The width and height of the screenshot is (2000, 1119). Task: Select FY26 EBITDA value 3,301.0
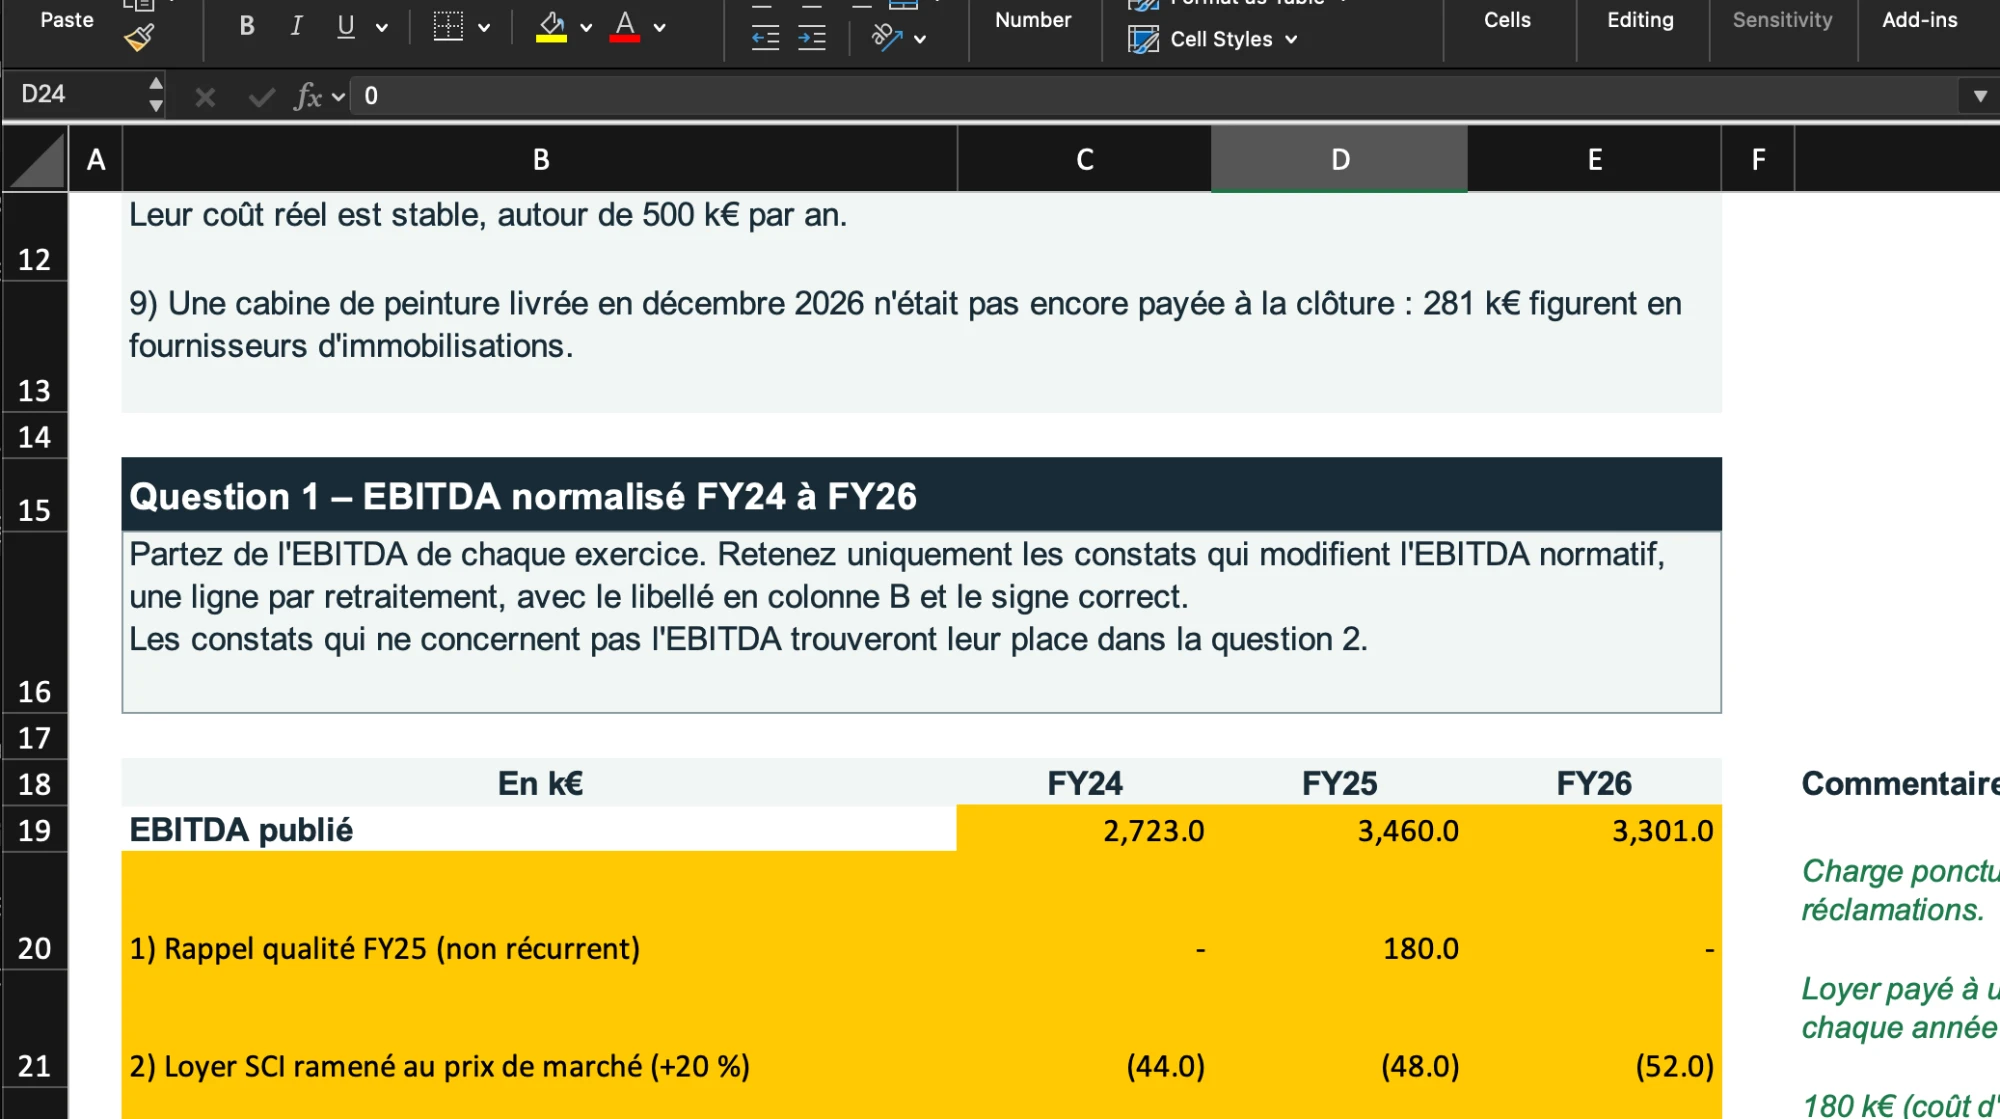pyautogui.click(x=1594, y=830)
